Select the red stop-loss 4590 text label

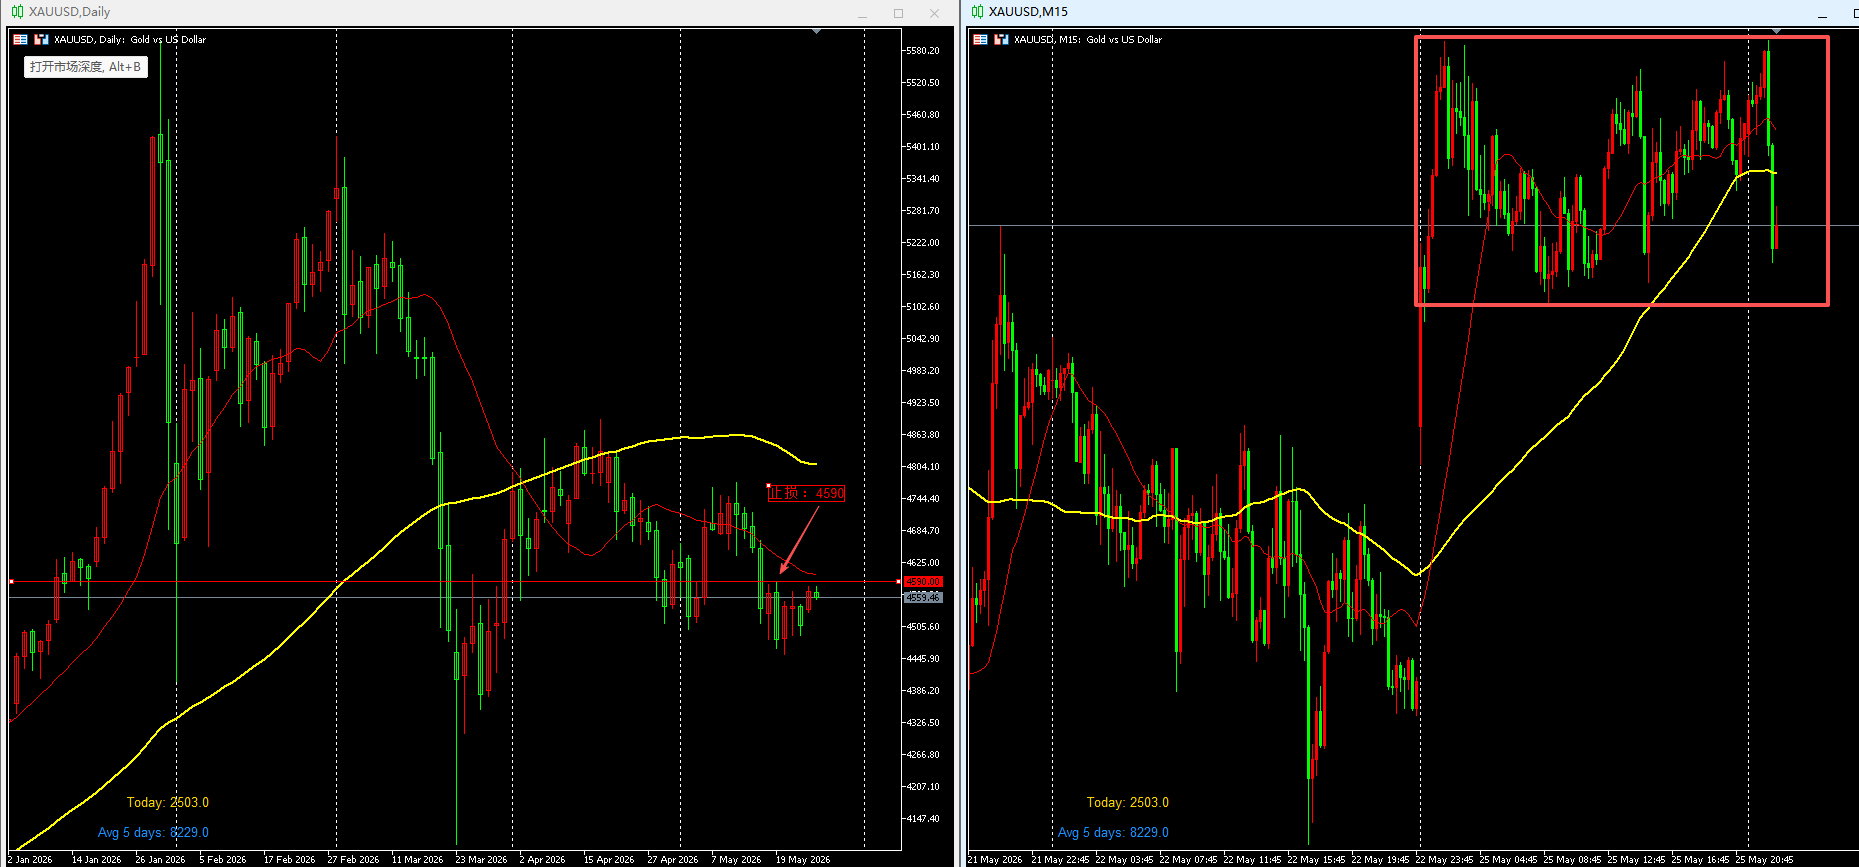pyautogui.click(x=806, y=493)
